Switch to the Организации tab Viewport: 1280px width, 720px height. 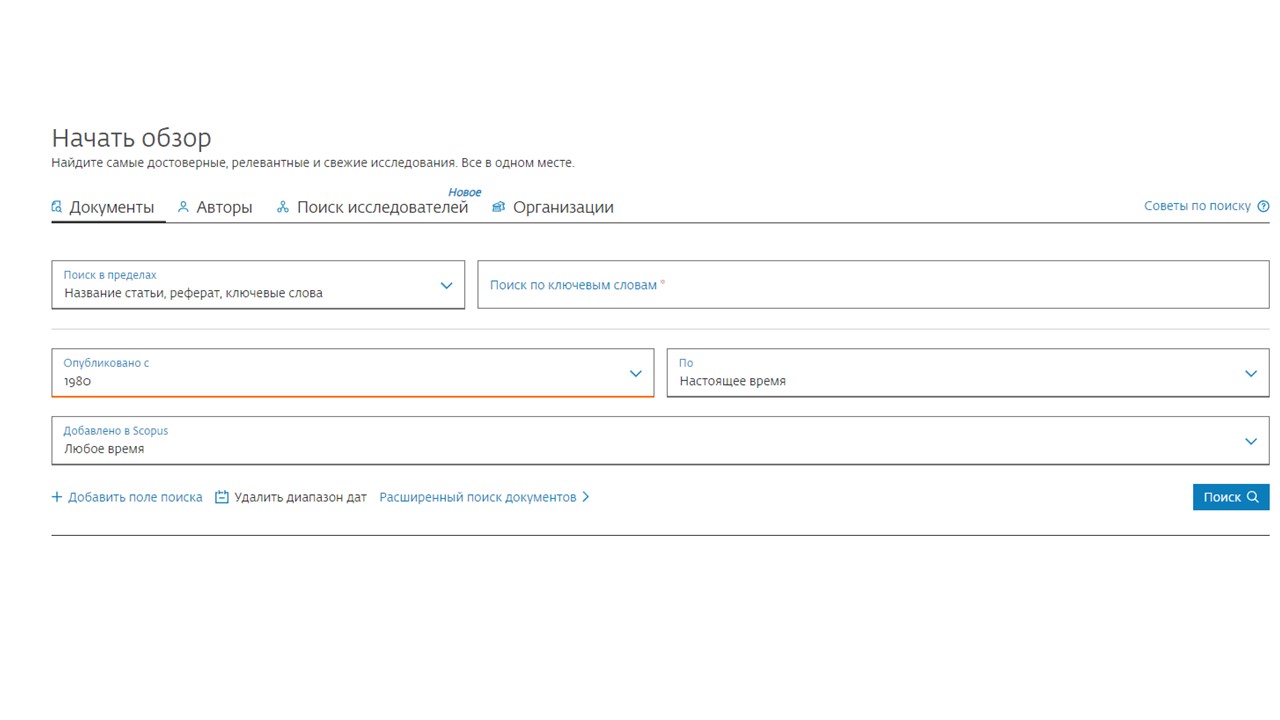pos(563,207)
